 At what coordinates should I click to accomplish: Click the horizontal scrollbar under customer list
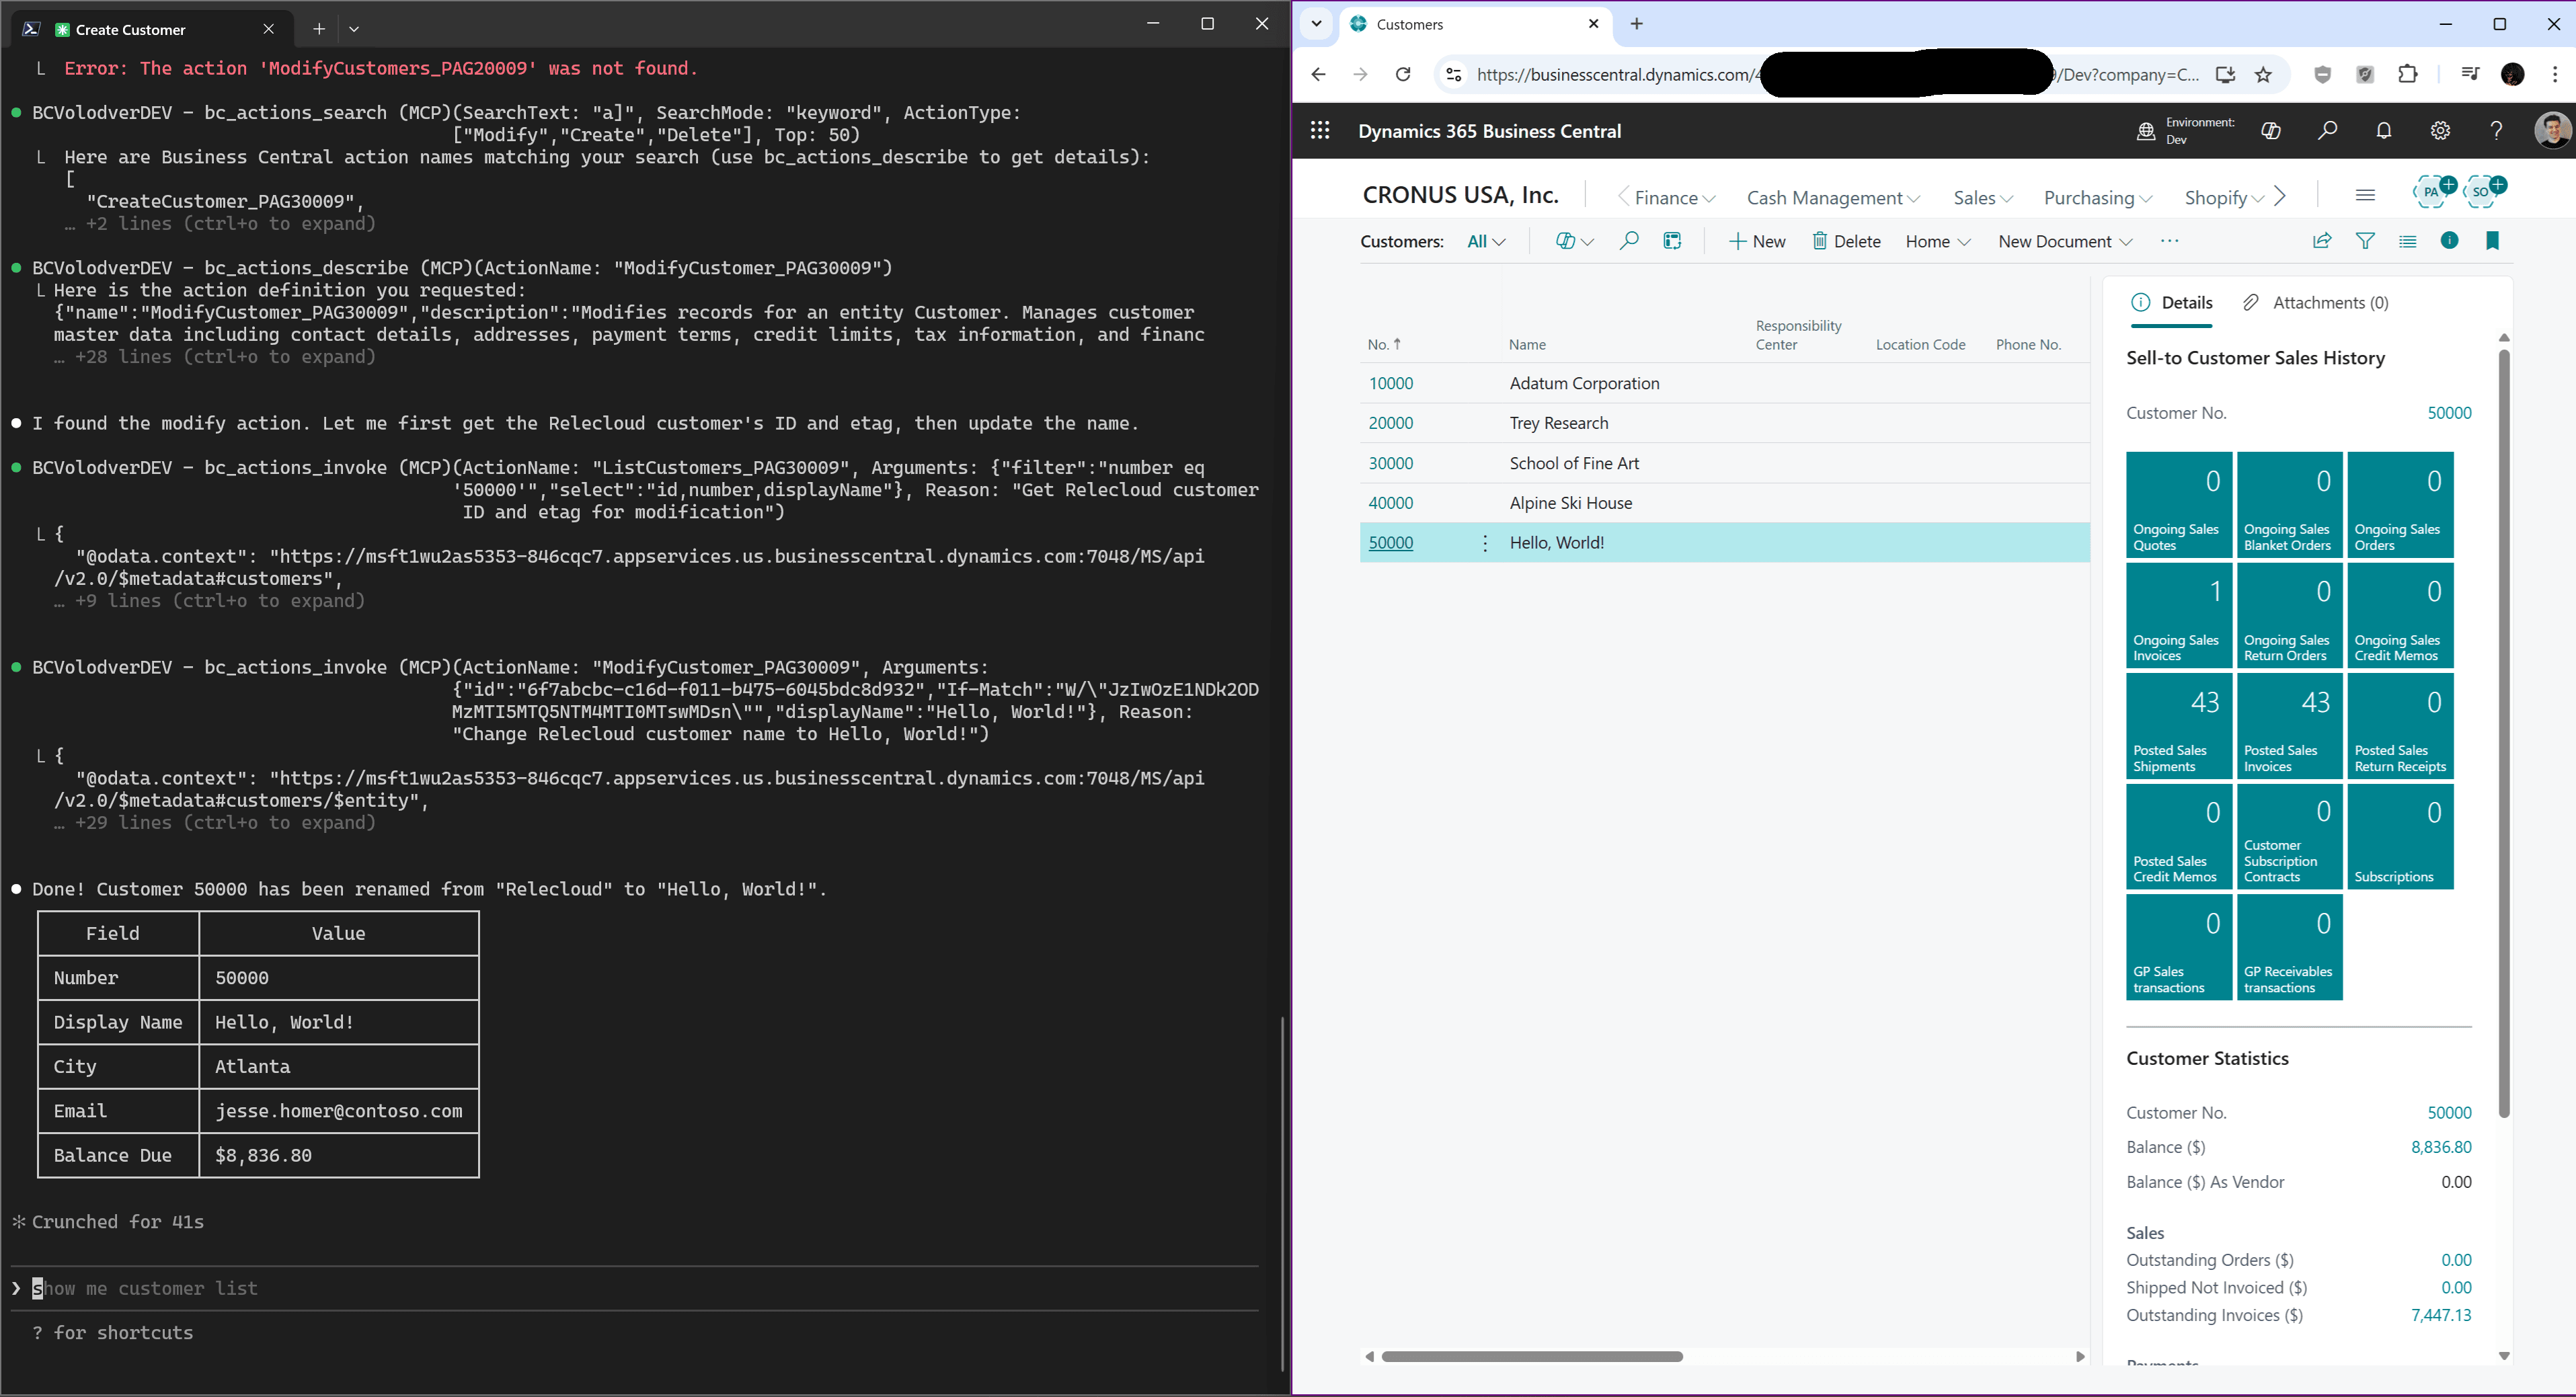pyautogui.click(x=1532, y=1357)
